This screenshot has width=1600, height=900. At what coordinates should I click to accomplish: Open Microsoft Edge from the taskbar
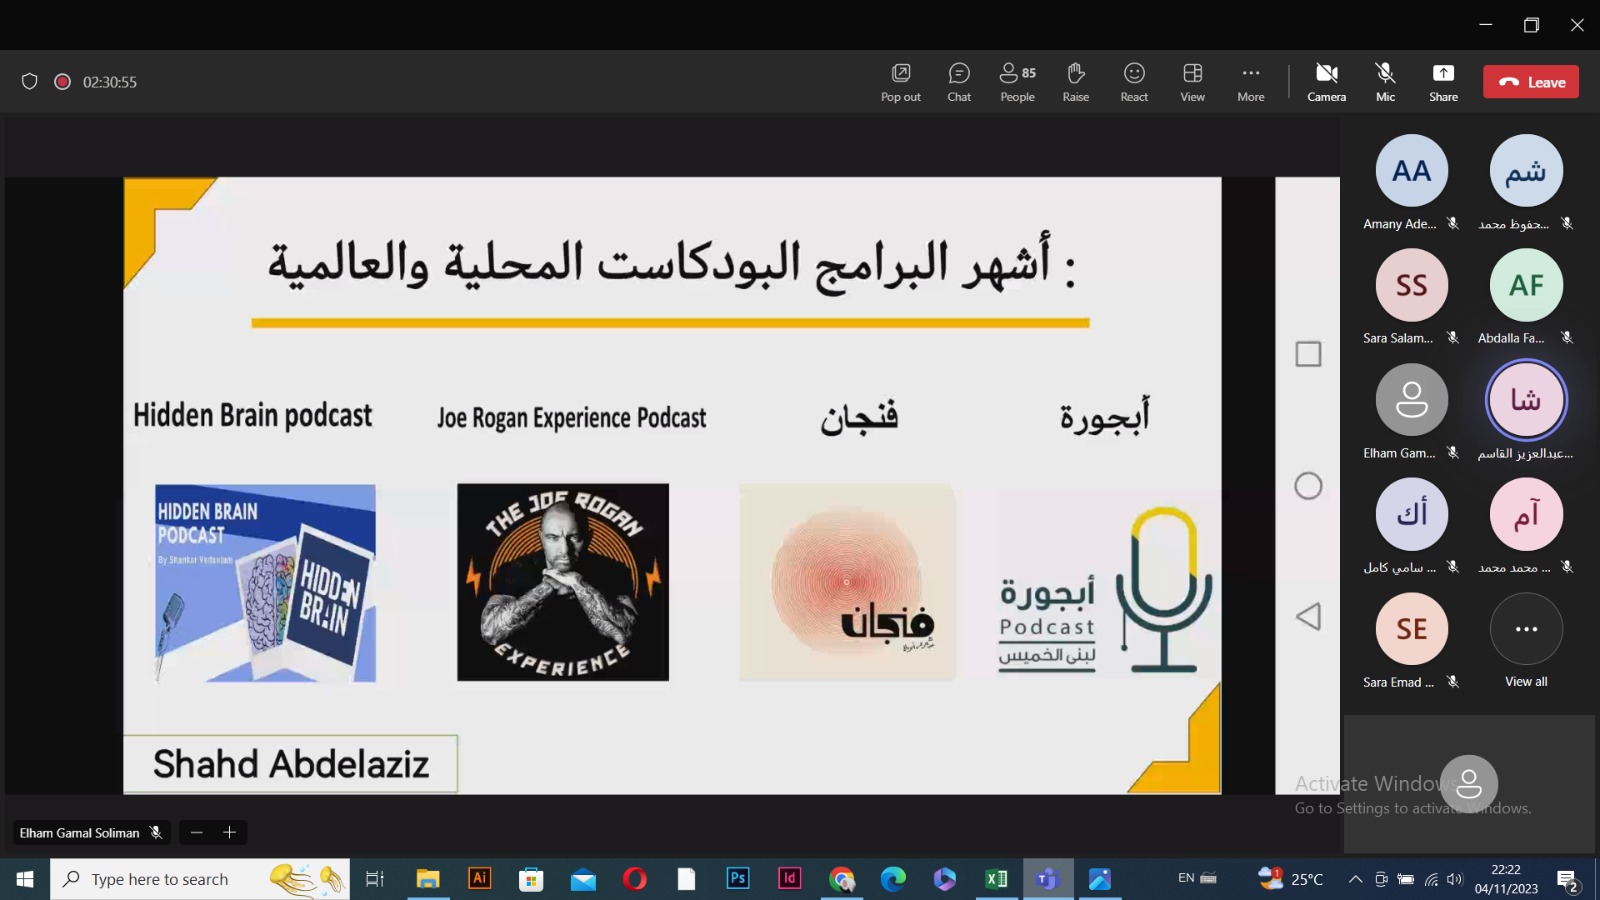pos(893,879)
